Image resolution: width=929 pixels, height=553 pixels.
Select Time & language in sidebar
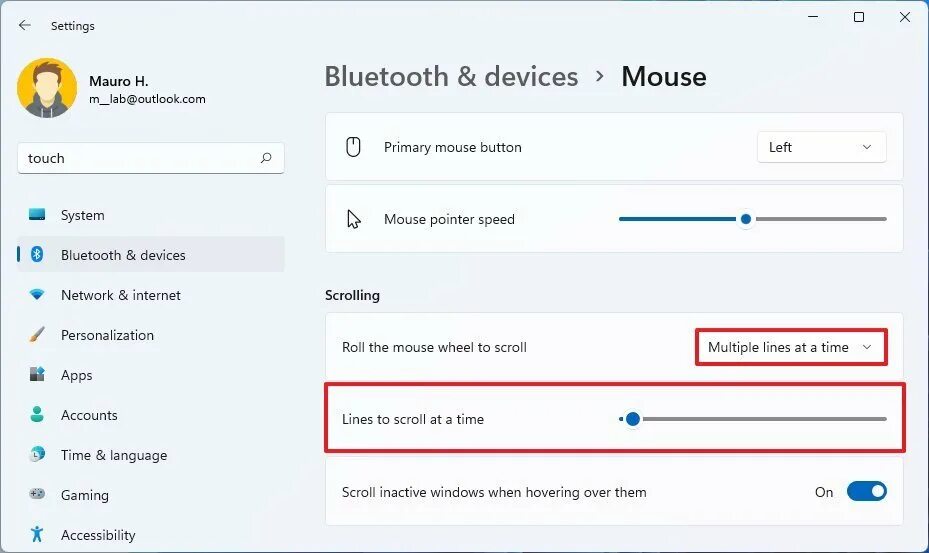click(x=113, y=455)
